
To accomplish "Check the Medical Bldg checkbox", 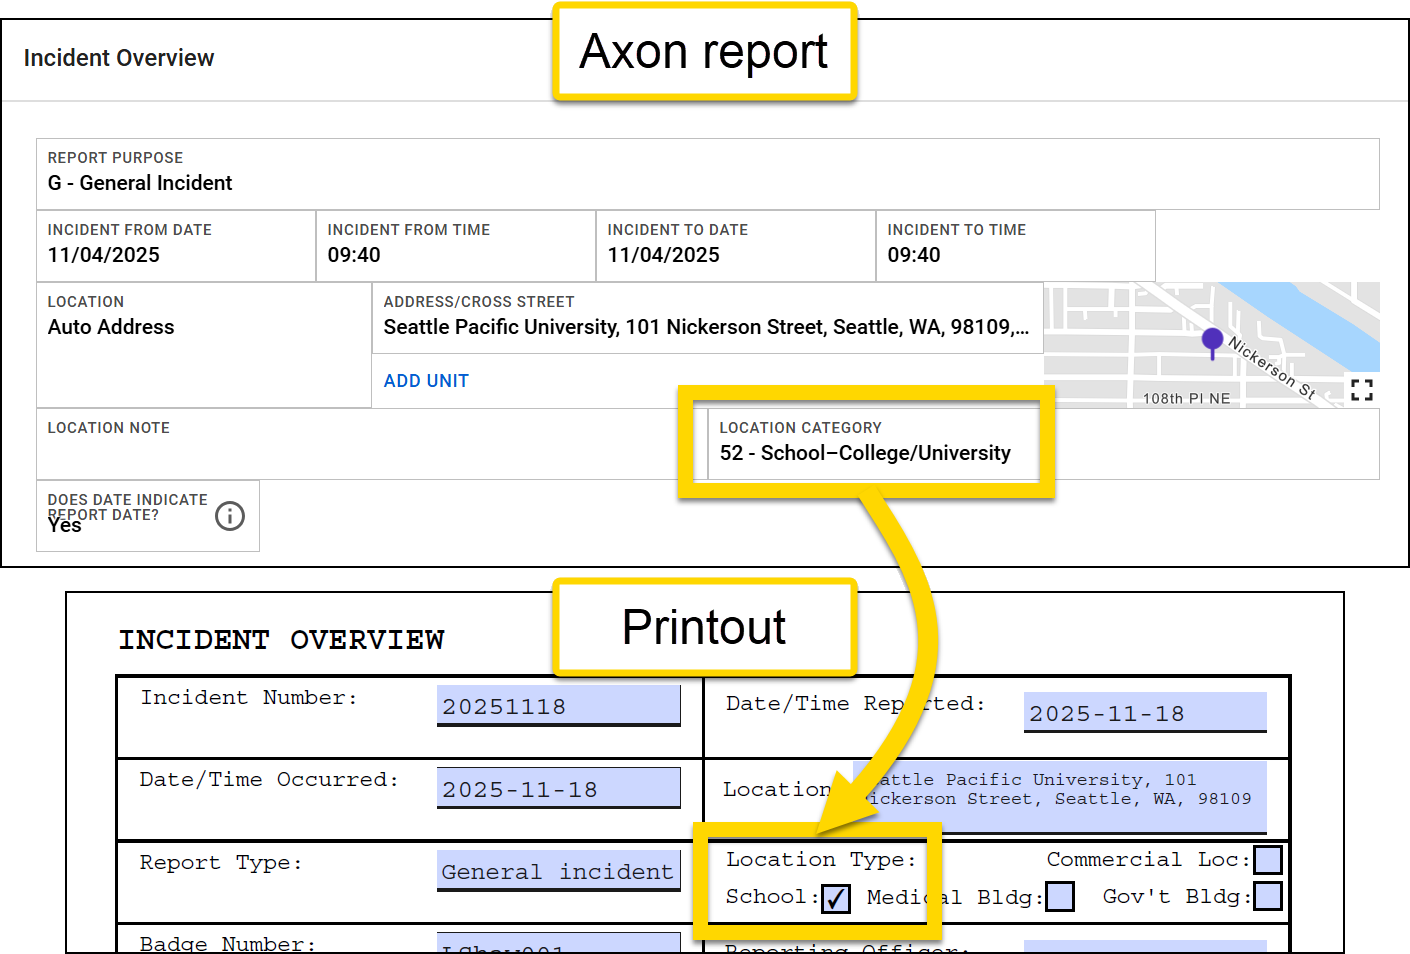I will click(x=1060, y=897).
